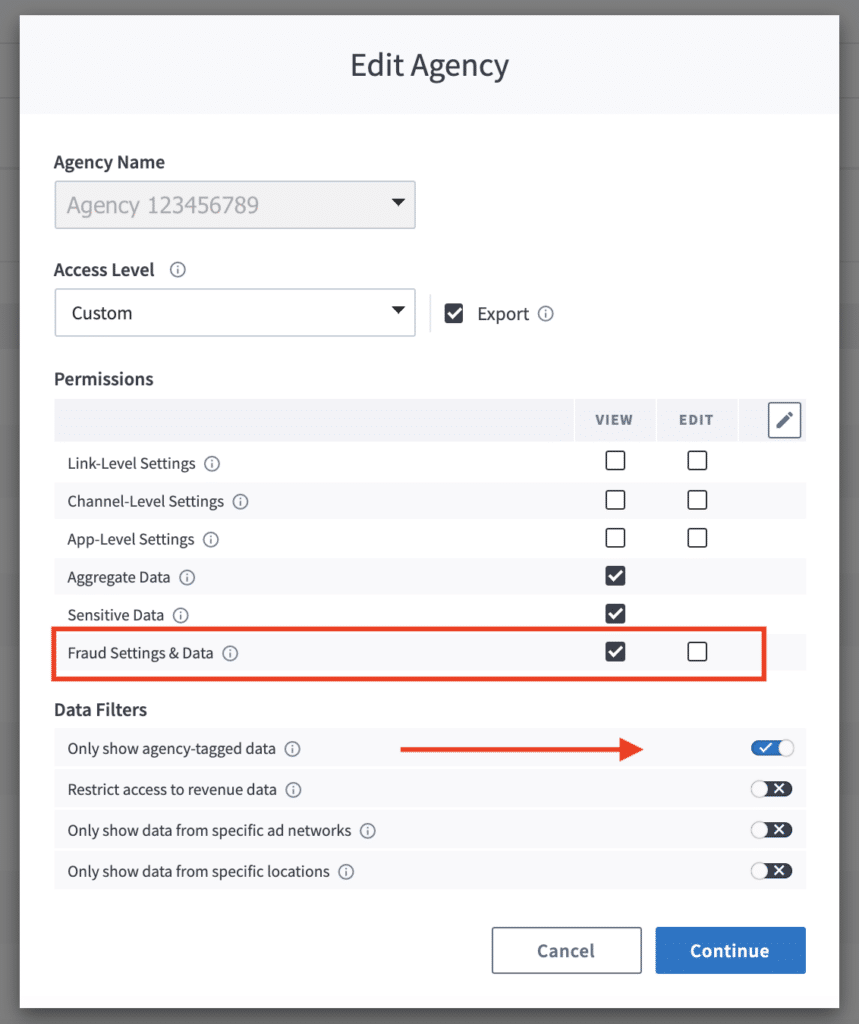Enable Restrict access to revenue data
859x1024 pixels.
(x=772, y=789)
